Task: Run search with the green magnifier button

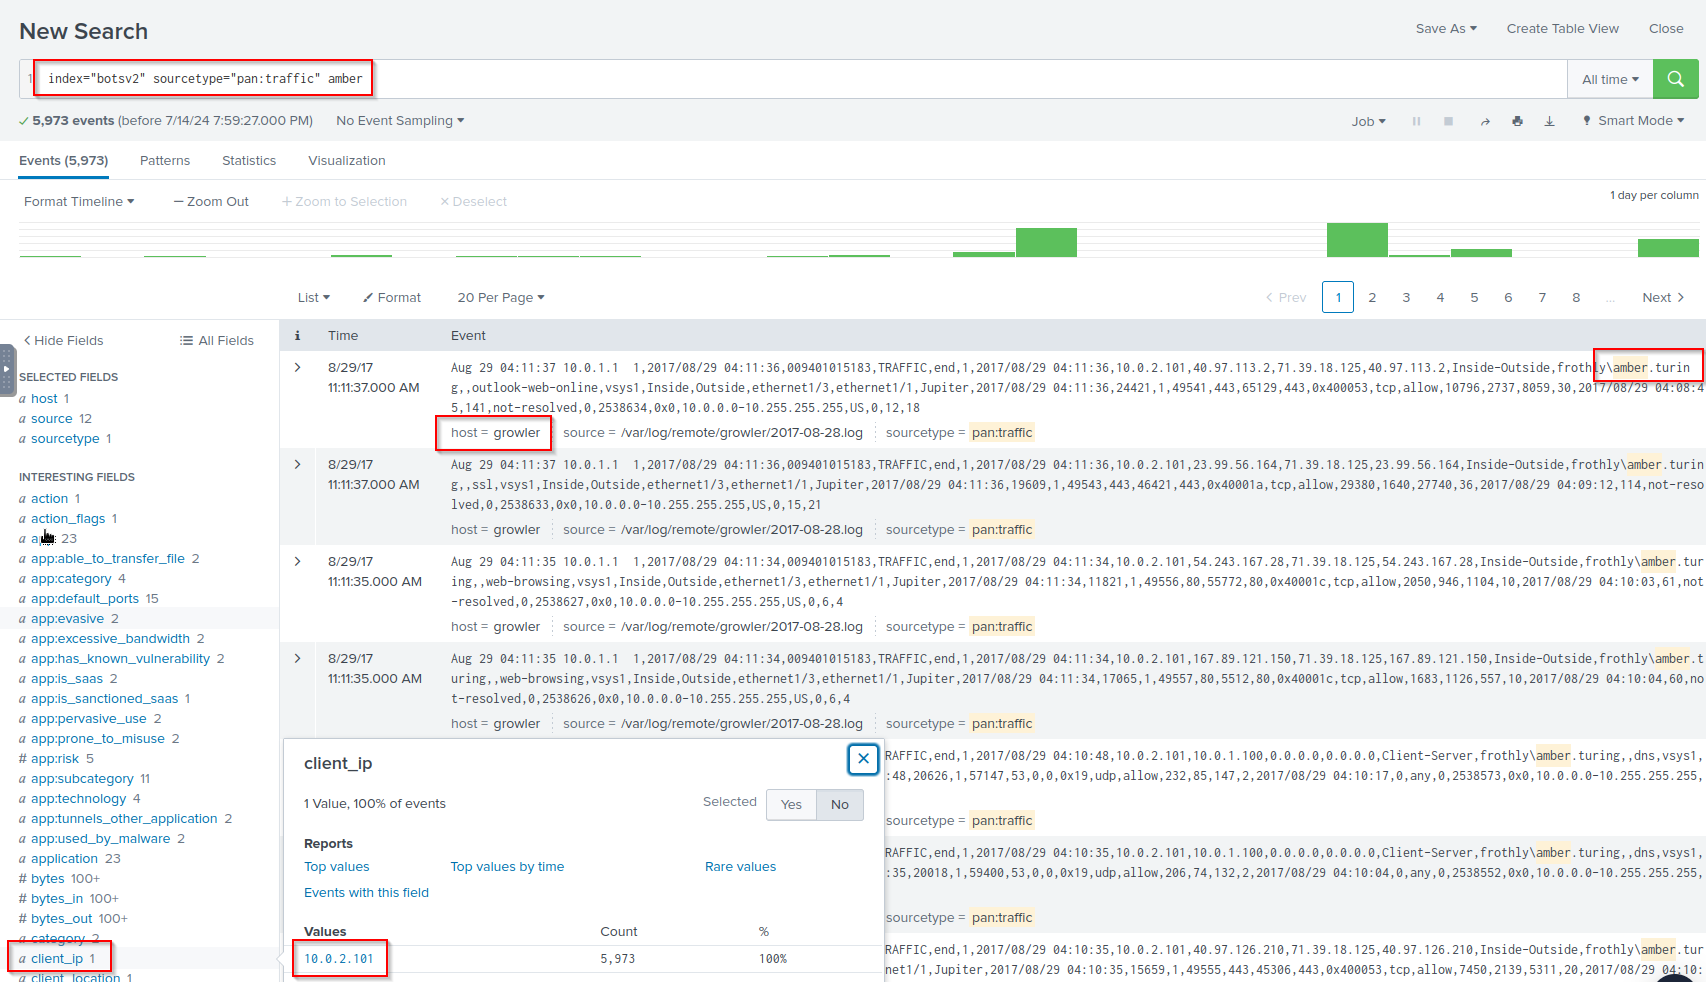Action: [1675, 79]
